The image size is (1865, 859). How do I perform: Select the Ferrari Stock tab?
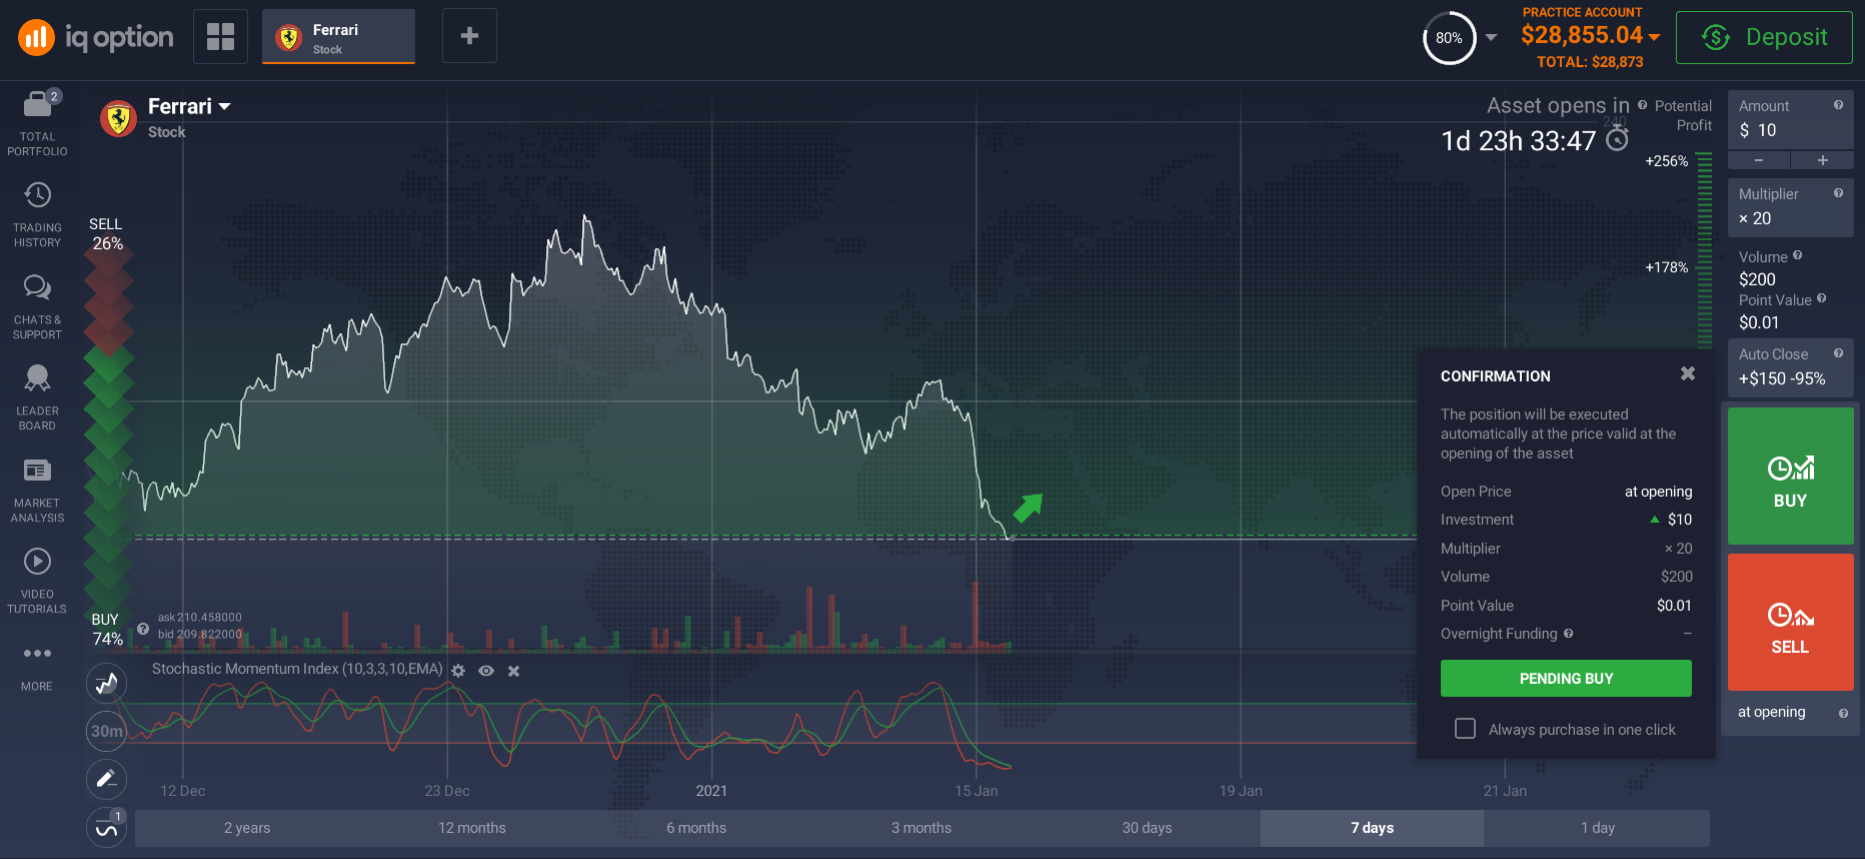point(338,37)
